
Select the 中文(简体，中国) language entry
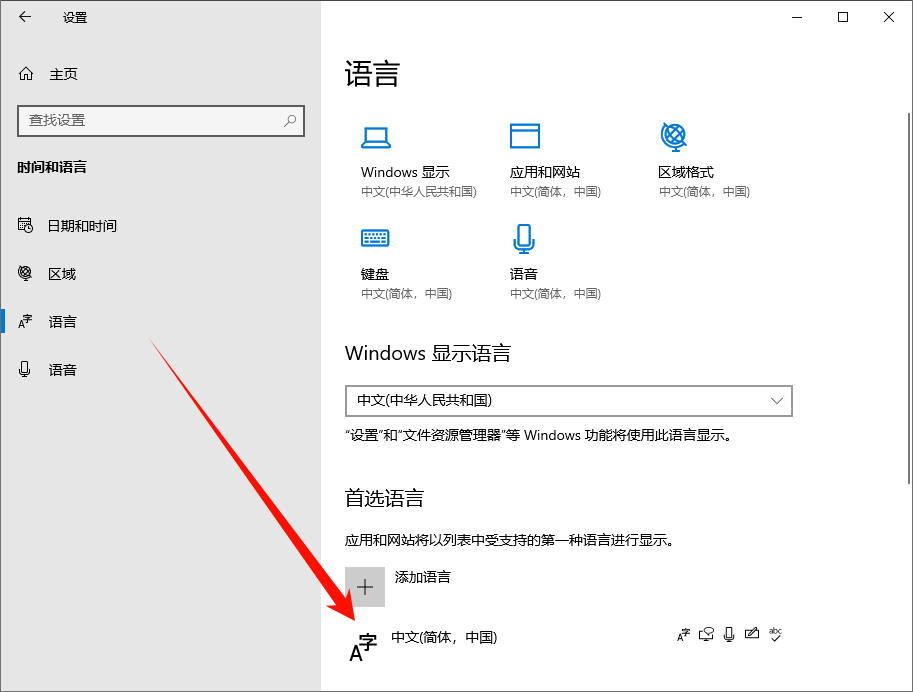click(444, 637)
